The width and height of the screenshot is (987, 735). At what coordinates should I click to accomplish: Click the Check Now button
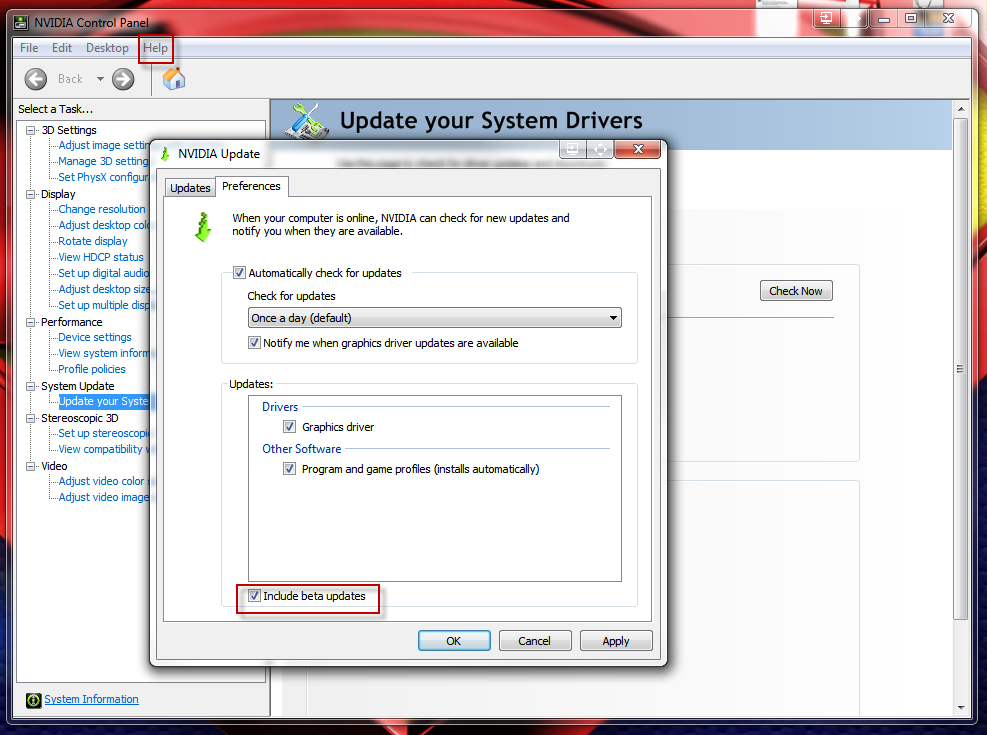click(796, 291)
